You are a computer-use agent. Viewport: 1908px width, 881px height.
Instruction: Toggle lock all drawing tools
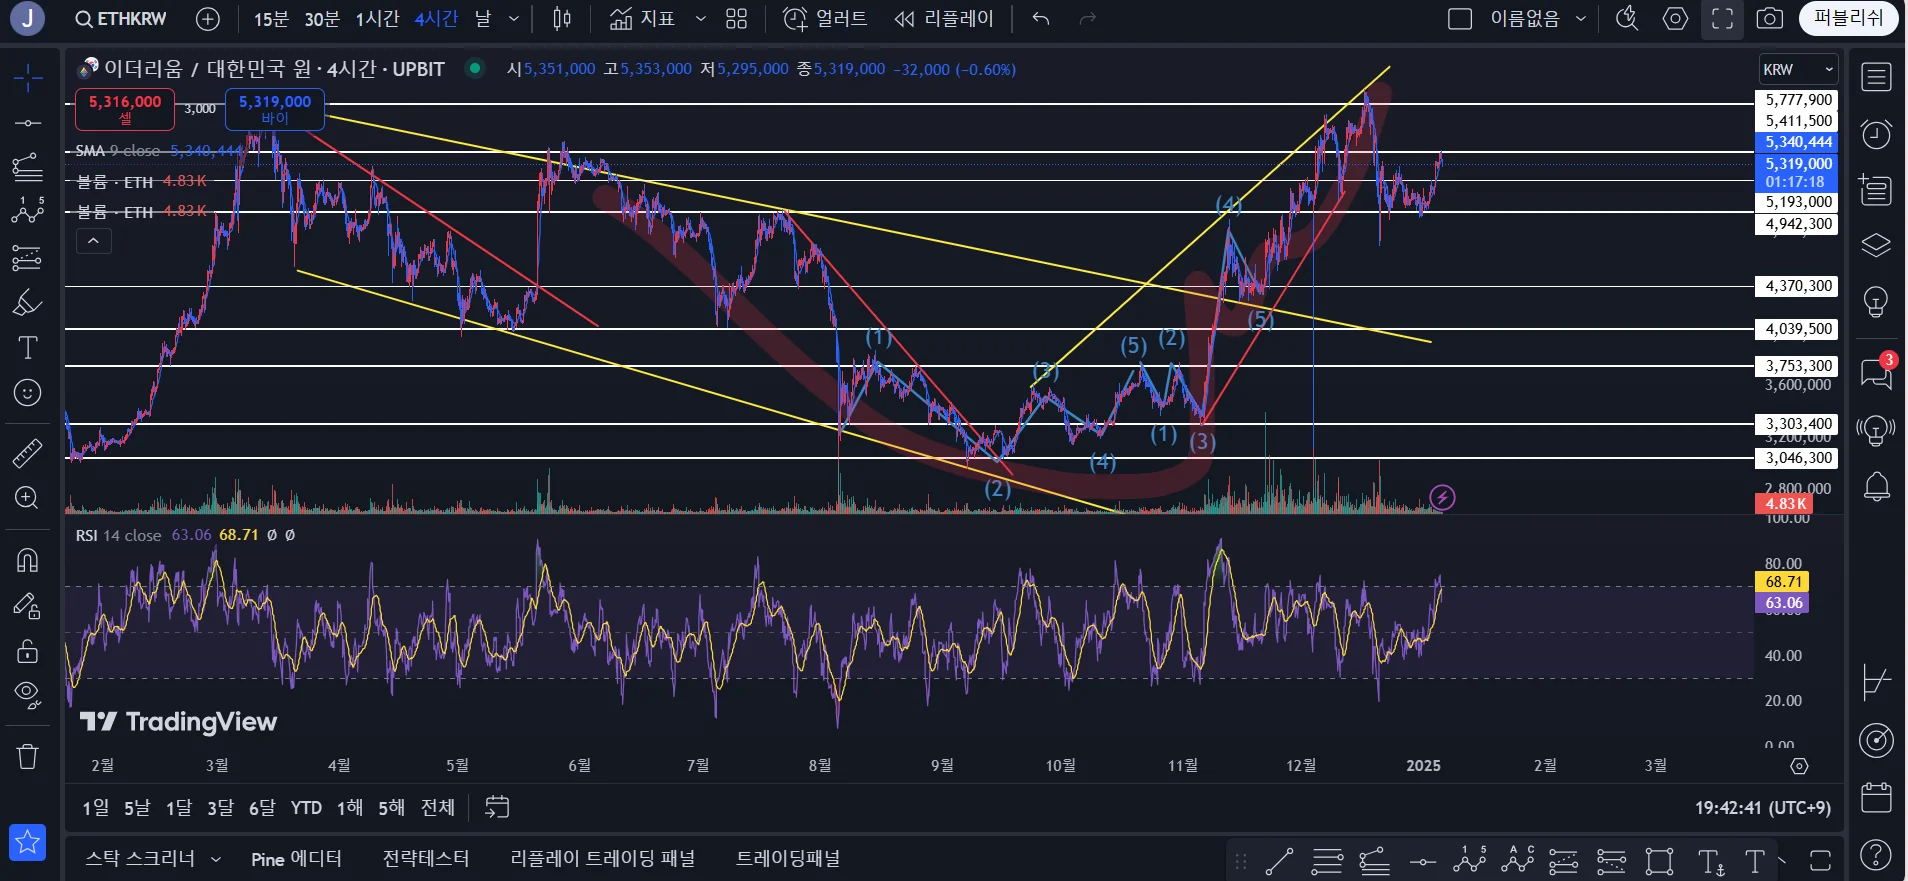click(x=27, y=651)
